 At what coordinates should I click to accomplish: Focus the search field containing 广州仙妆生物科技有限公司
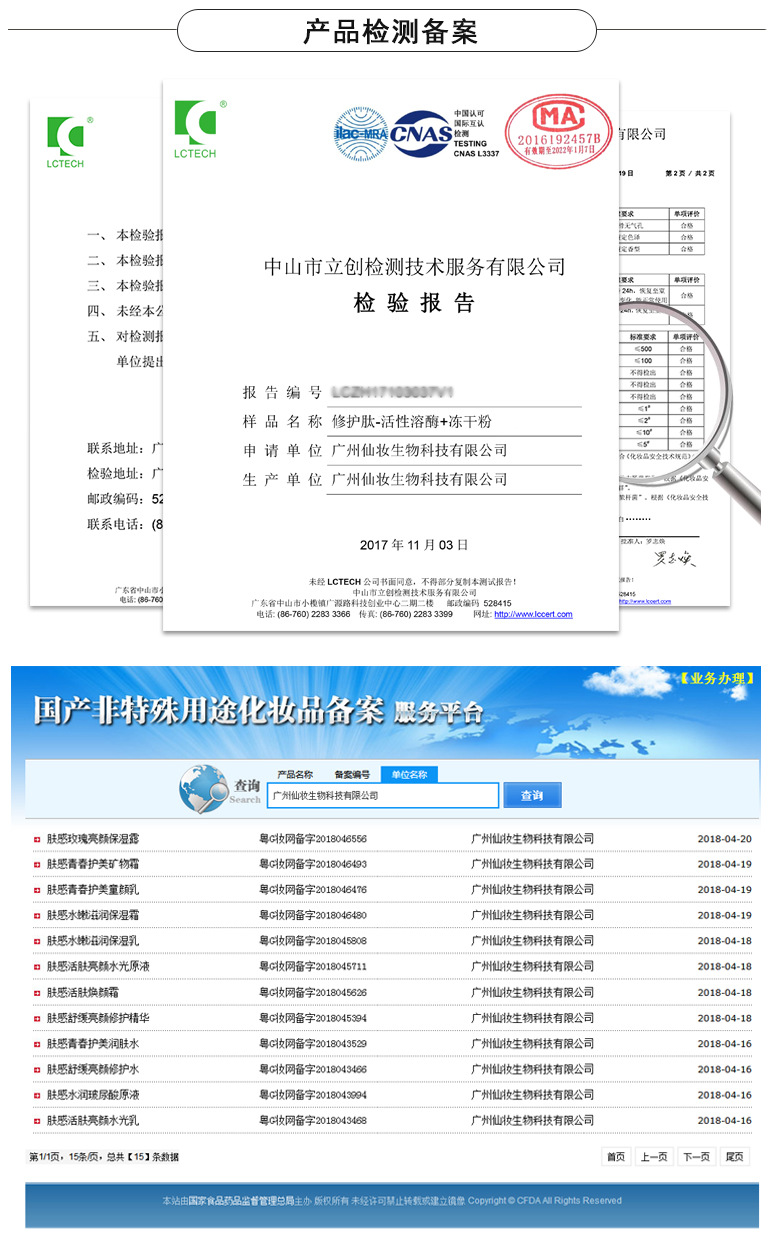(x=383, y=796)
